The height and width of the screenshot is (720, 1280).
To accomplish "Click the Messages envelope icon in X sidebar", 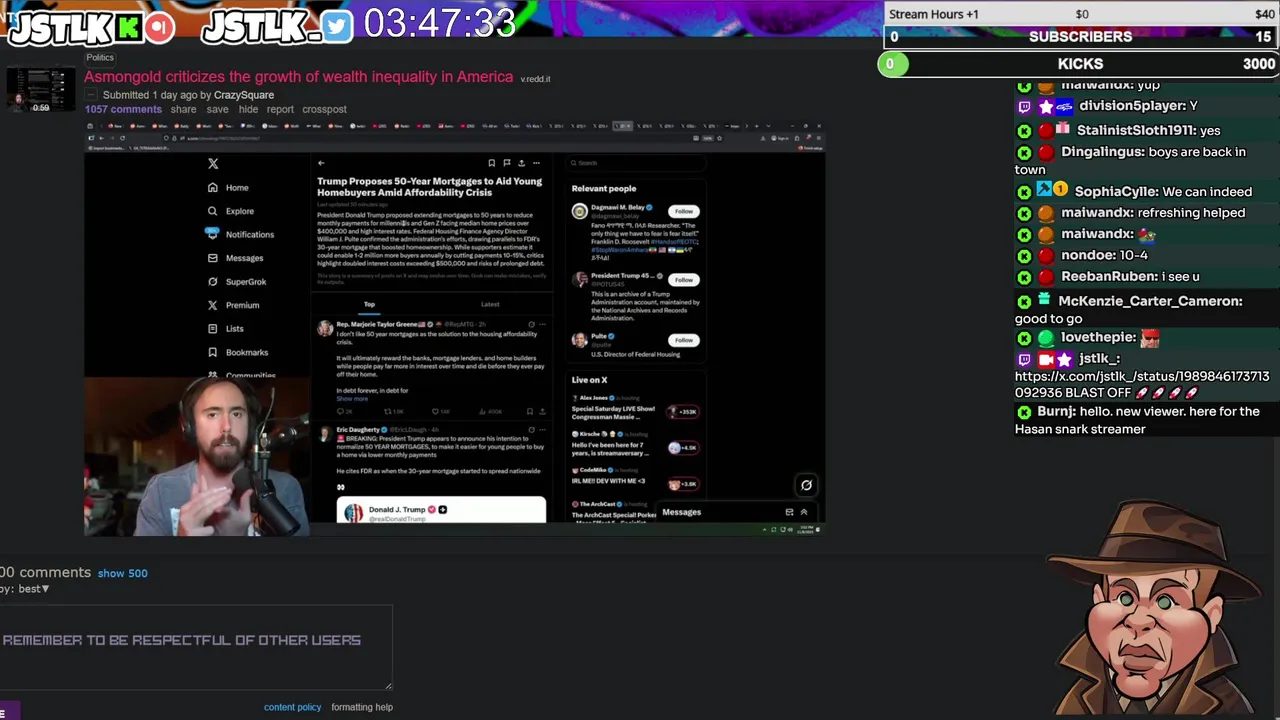I will point(212,258).
